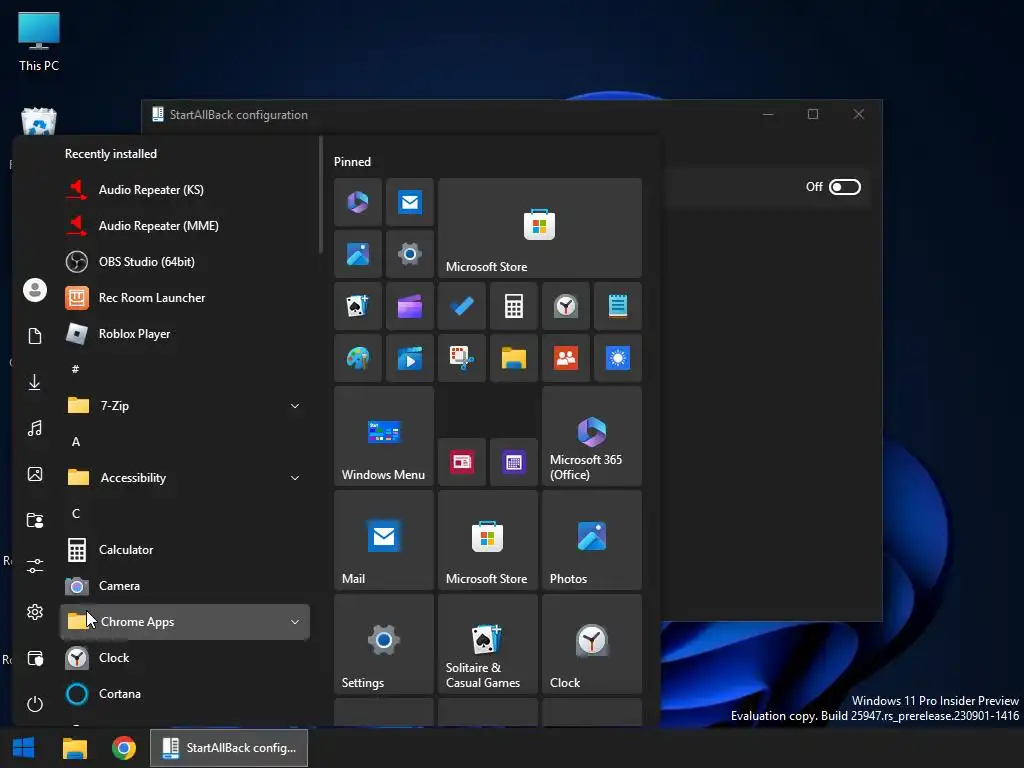Launch Camera from the app list
Screen dimensions: 1024x768
coord(185,586)
